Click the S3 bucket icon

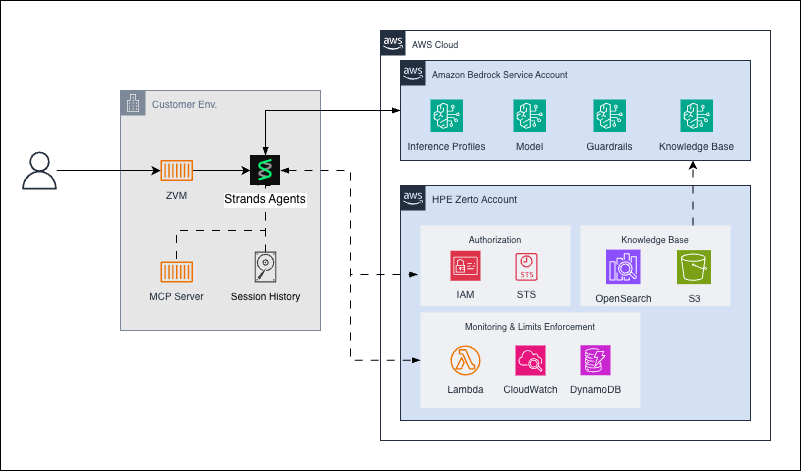pos(694,267)
